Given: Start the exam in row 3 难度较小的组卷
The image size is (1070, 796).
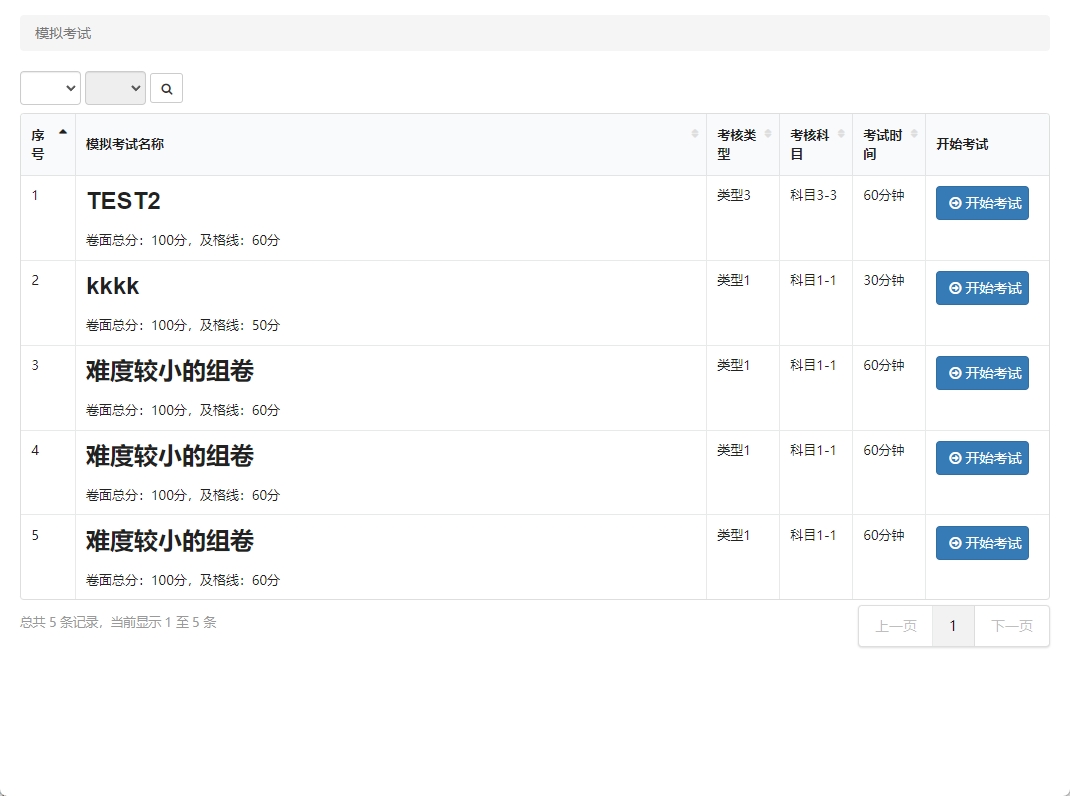Looking at the screenshot, I should click(x=982, y=373).
